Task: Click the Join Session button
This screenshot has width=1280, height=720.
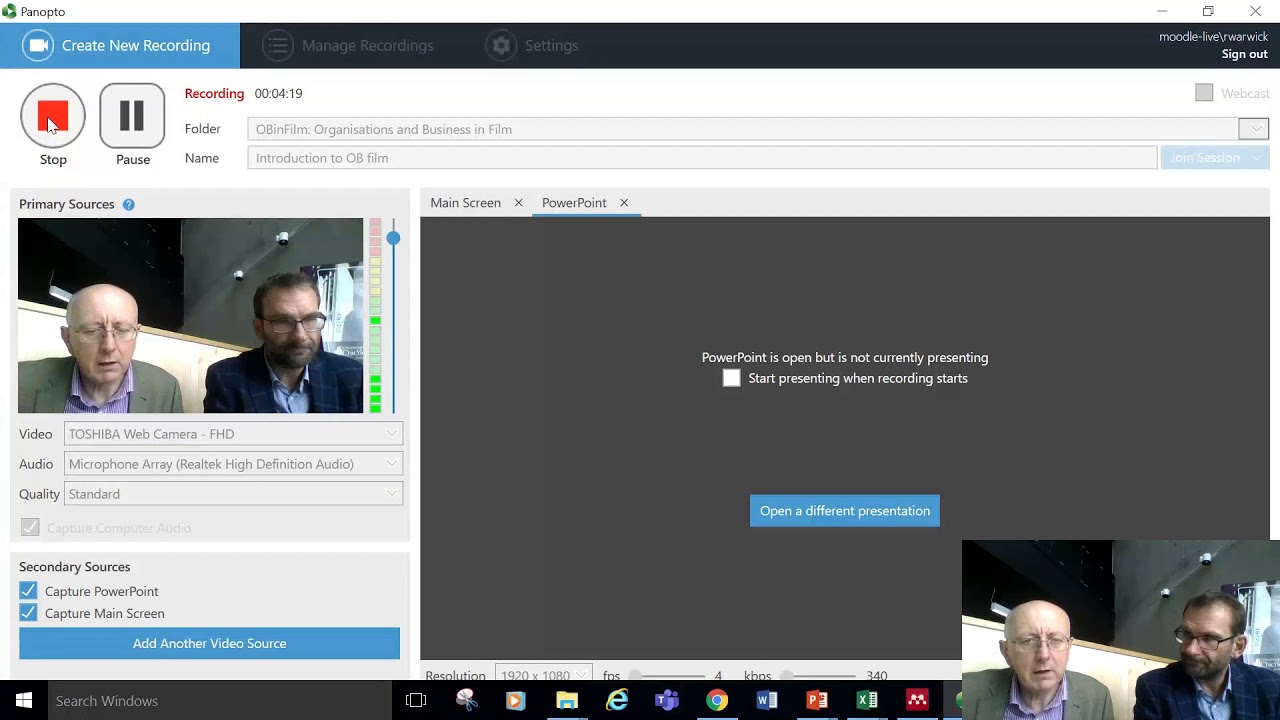Action: pyautogui.click(x=1214, y=158)
